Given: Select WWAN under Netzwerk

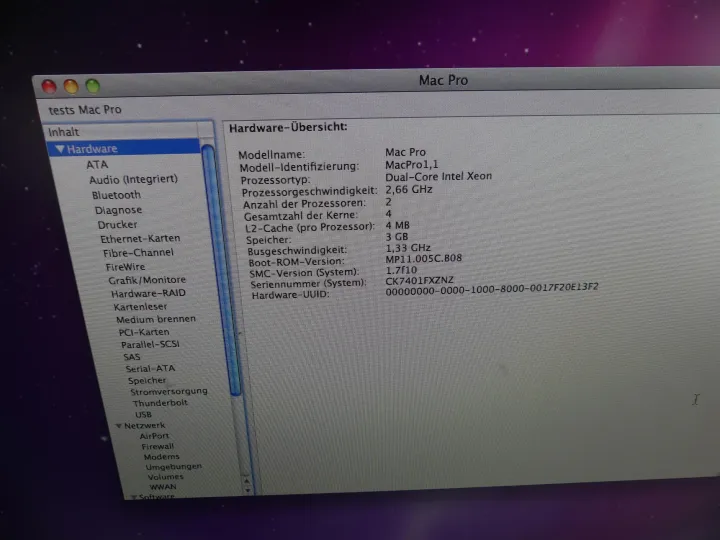Looking at the screenshot, I should tap(163, 487).
